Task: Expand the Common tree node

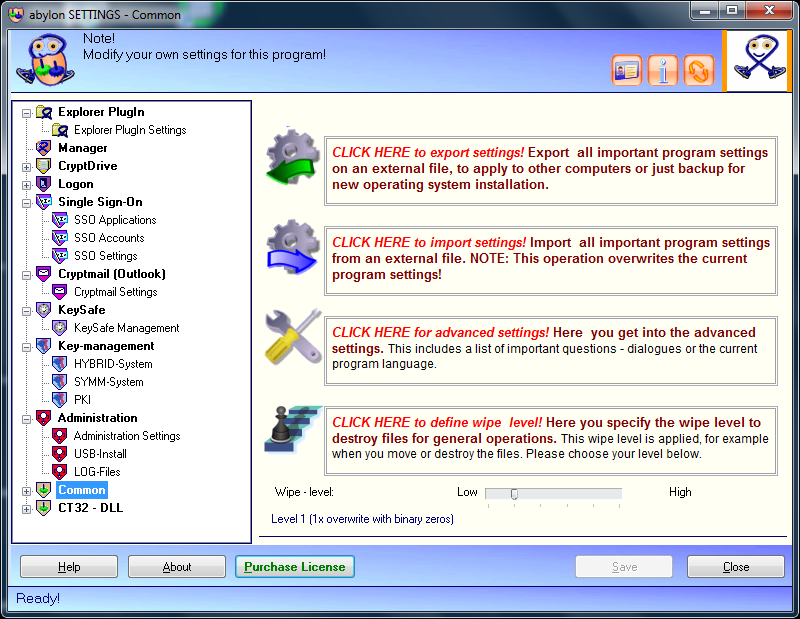Action: click(x=27, y=491)
